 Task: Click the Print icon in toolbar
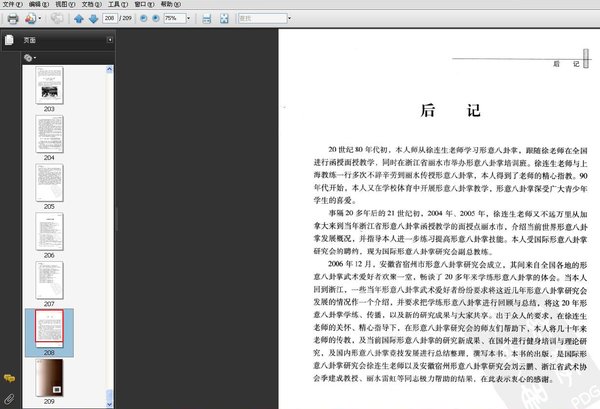click(x=13, y=18)
